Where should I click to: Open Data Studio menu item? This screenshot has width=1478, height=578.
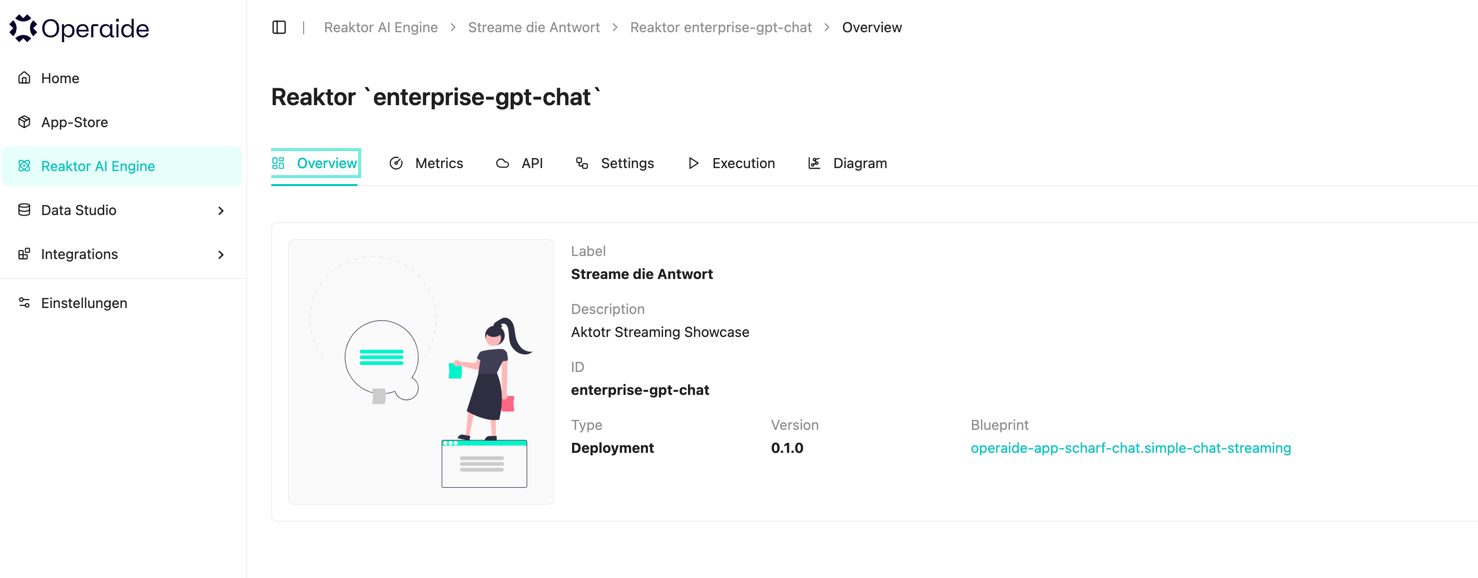click(122, 210)
